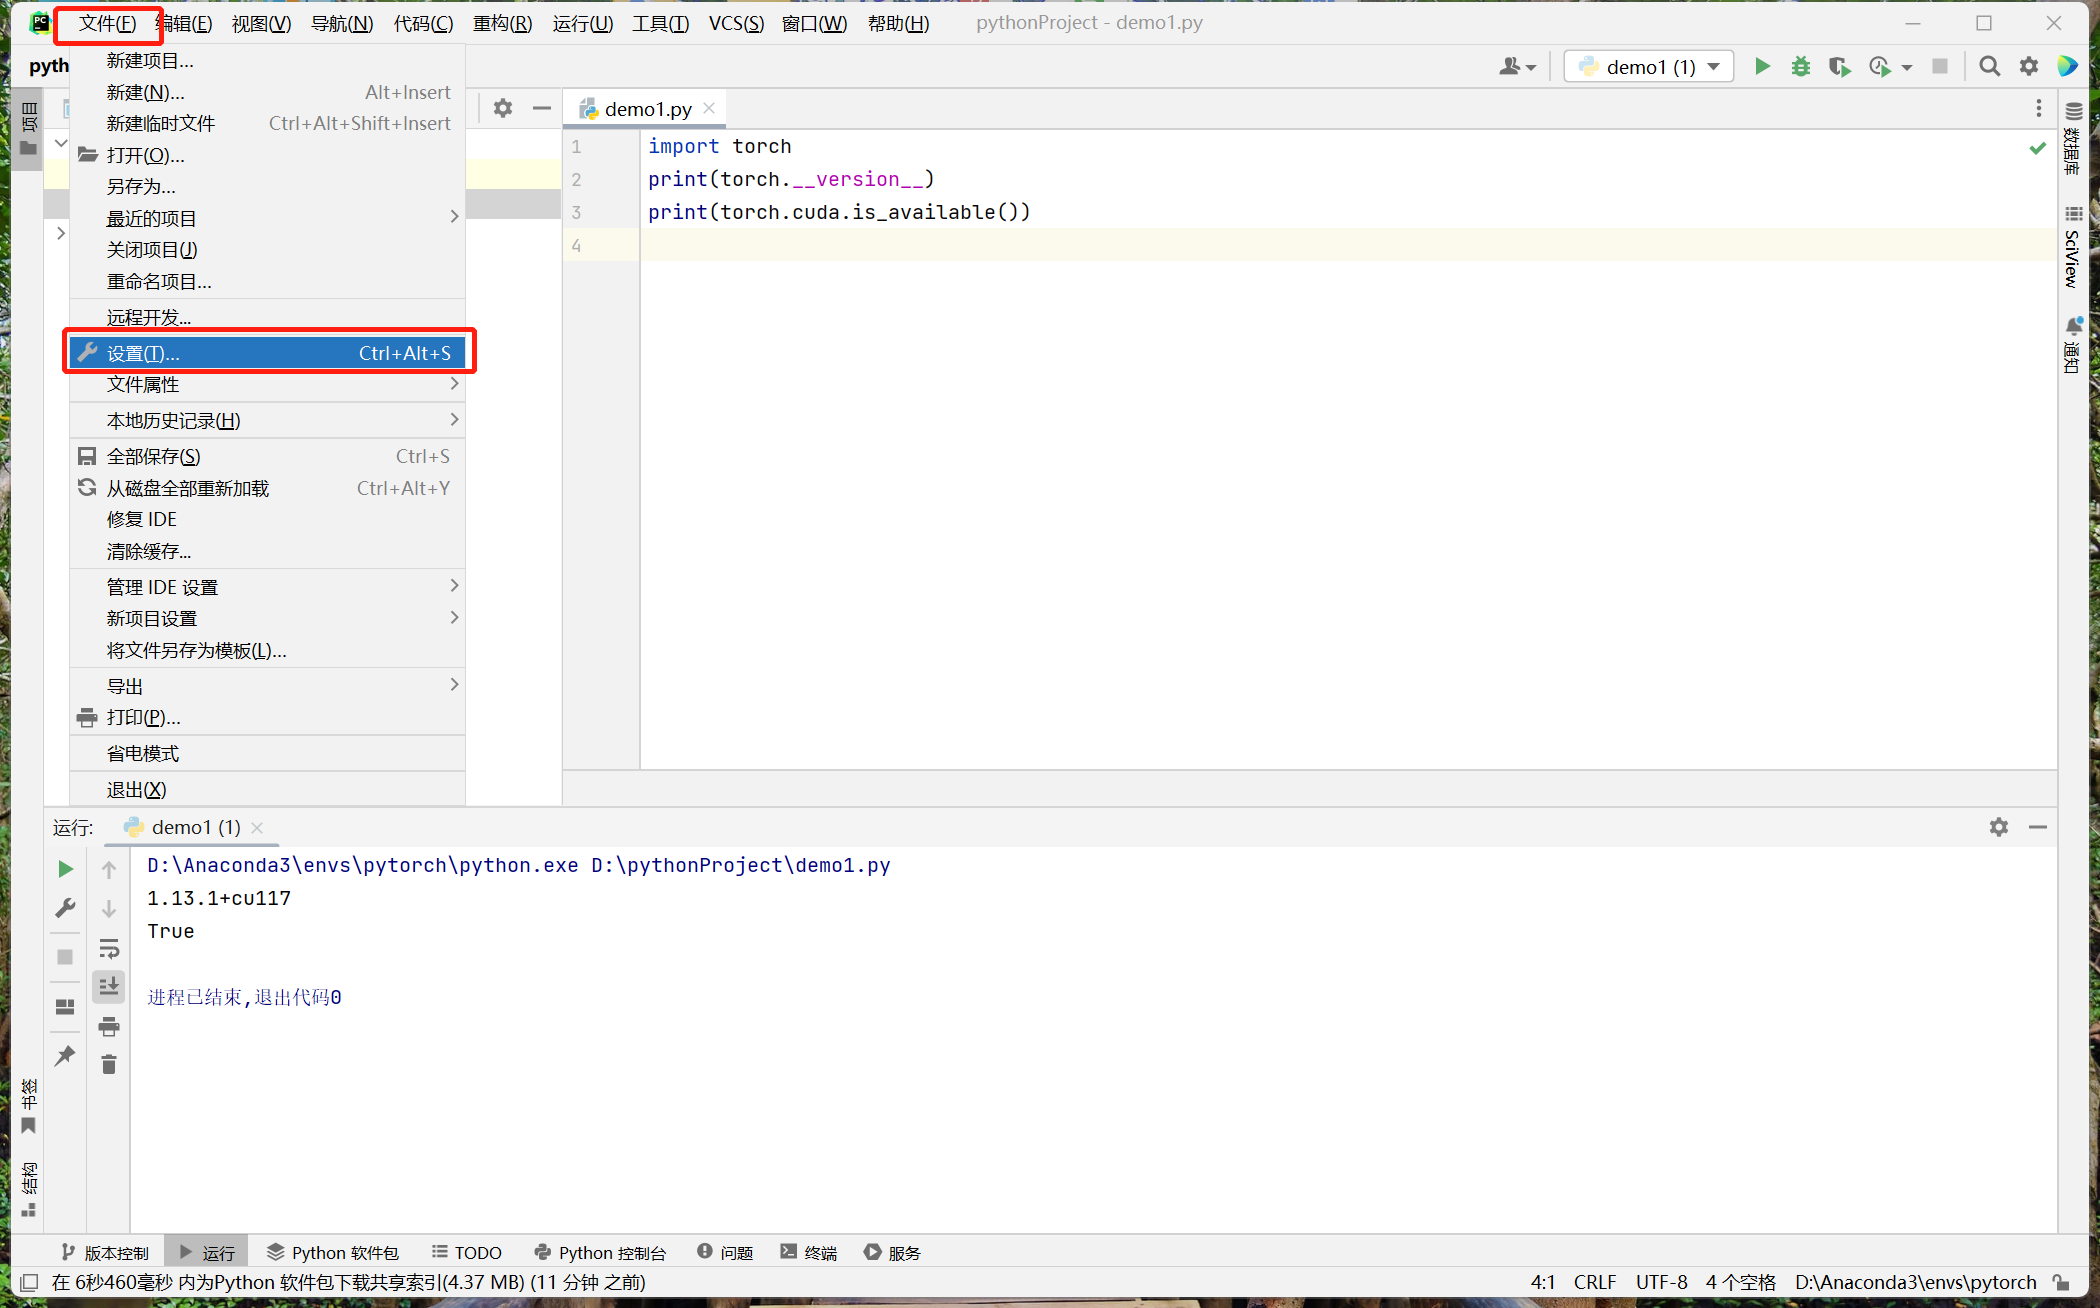2100x1308 pixels.
Task: Open Run panel settings gear
Action: (1998, 827)
